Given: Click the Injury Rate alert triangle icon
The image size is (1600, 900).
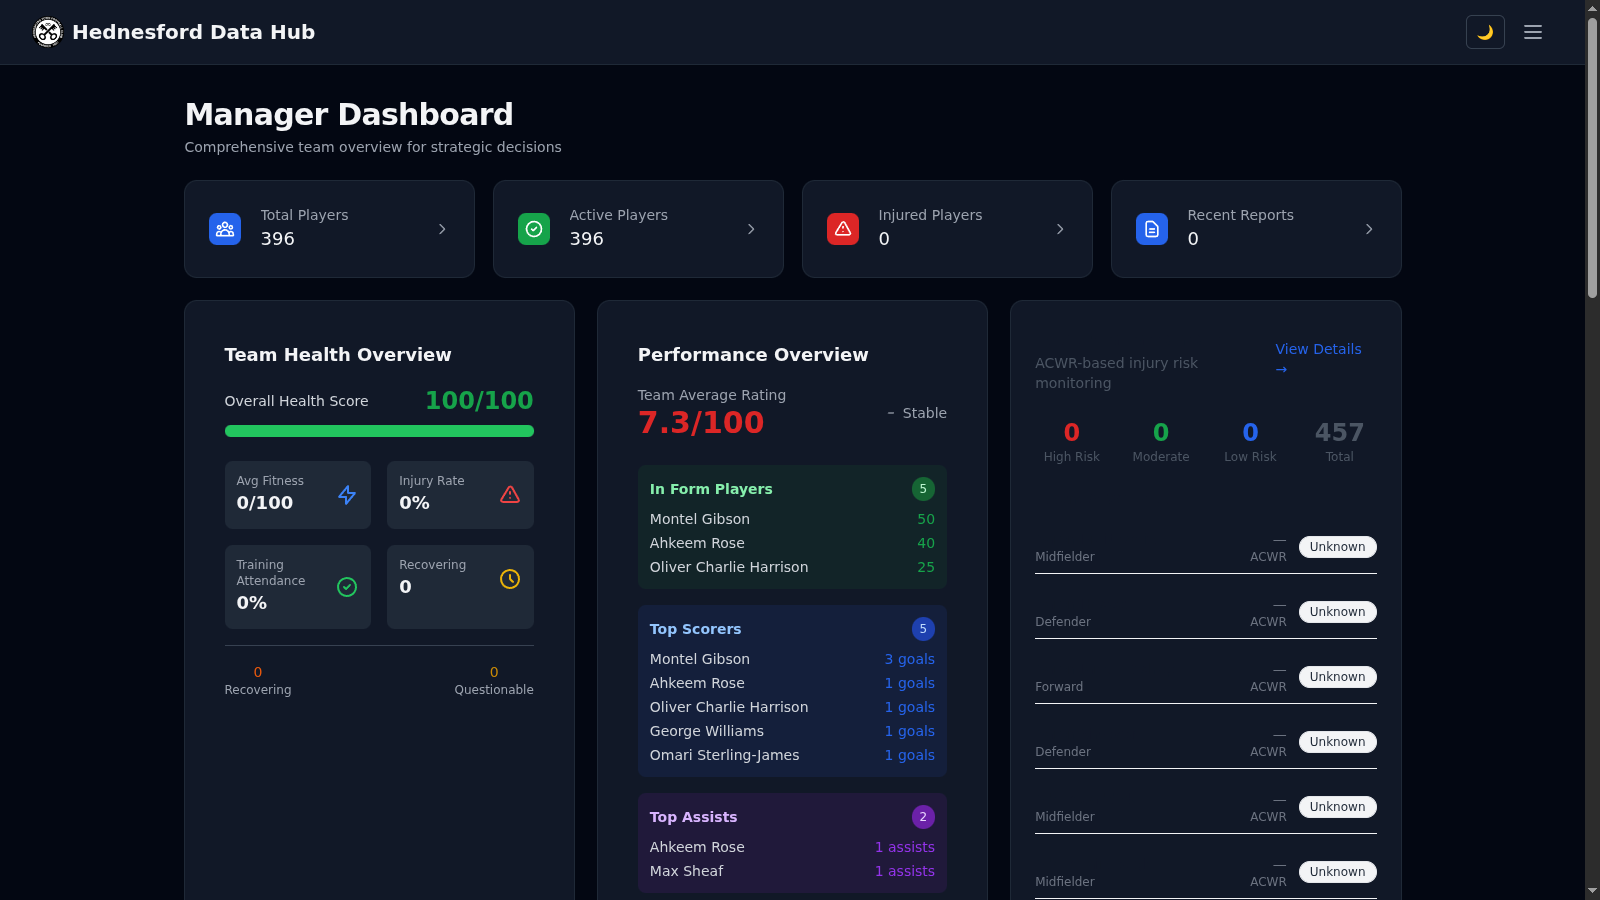Looking at the screenshot, I should point(510,495).
